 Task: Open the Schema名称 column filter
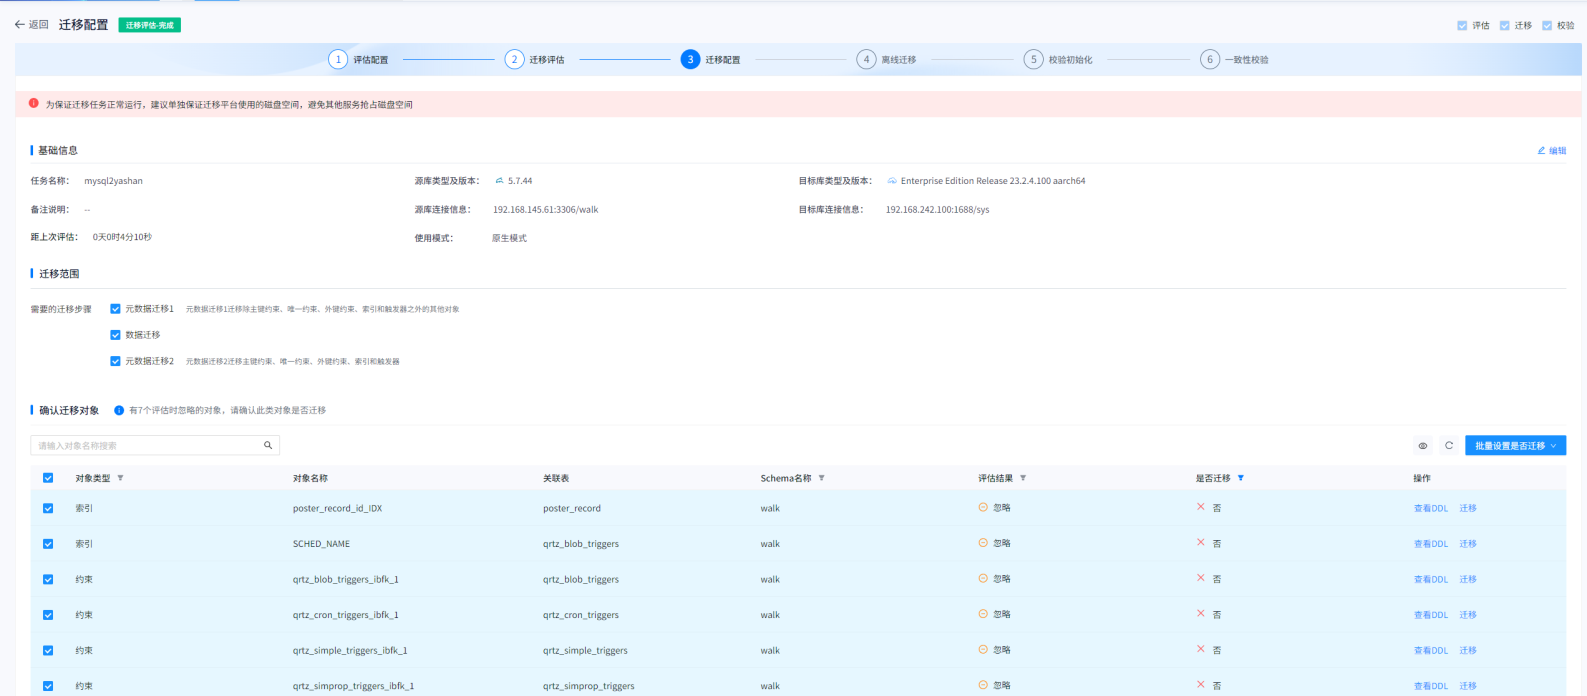click(822, 478)
